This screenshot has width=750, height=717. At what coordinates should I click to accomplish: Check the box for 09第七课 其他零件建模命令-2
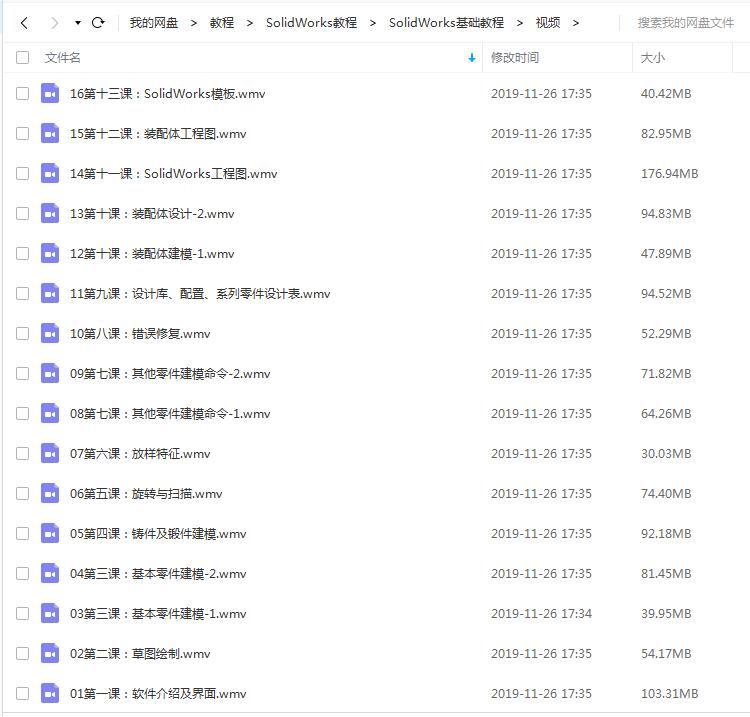[x=22, y=373]
